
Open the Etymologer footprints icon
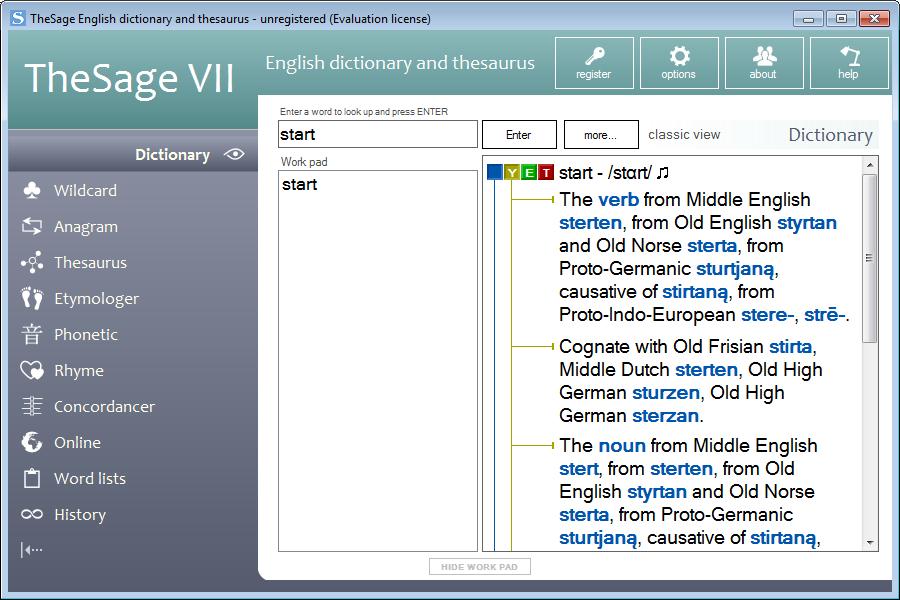(x=32, y=299)
